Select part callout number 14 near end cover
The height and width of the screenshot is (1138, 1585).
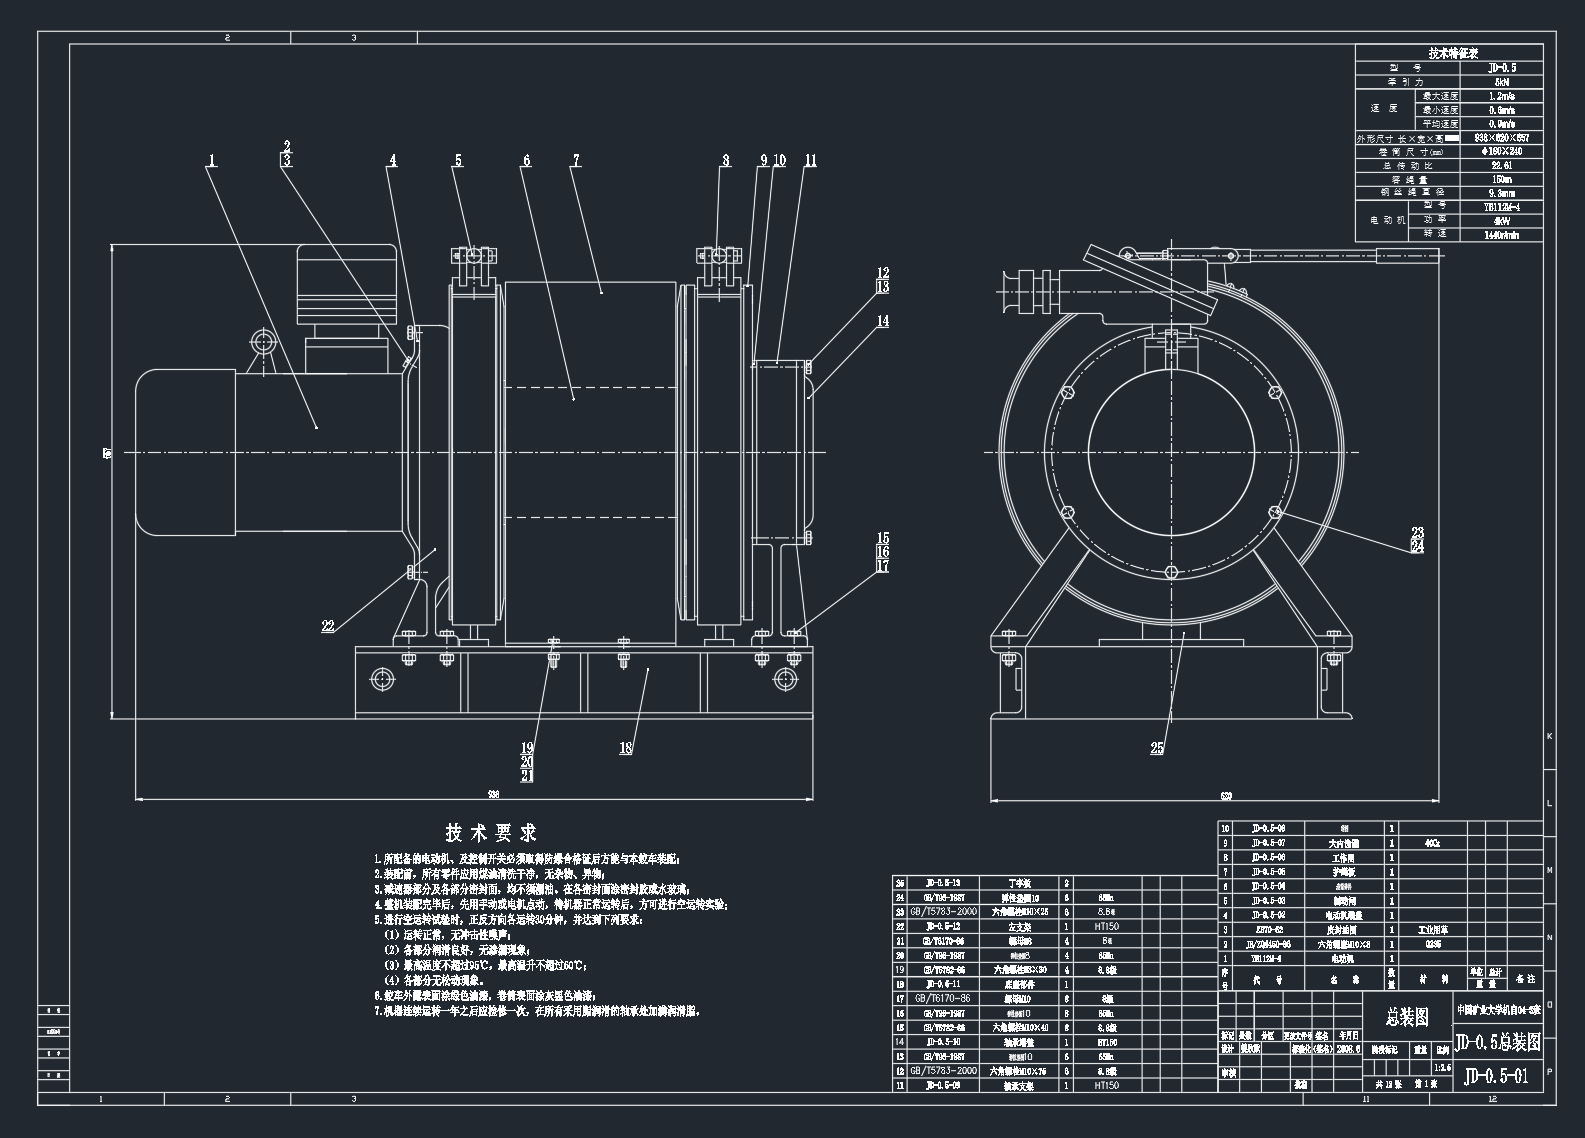(882, 321)
